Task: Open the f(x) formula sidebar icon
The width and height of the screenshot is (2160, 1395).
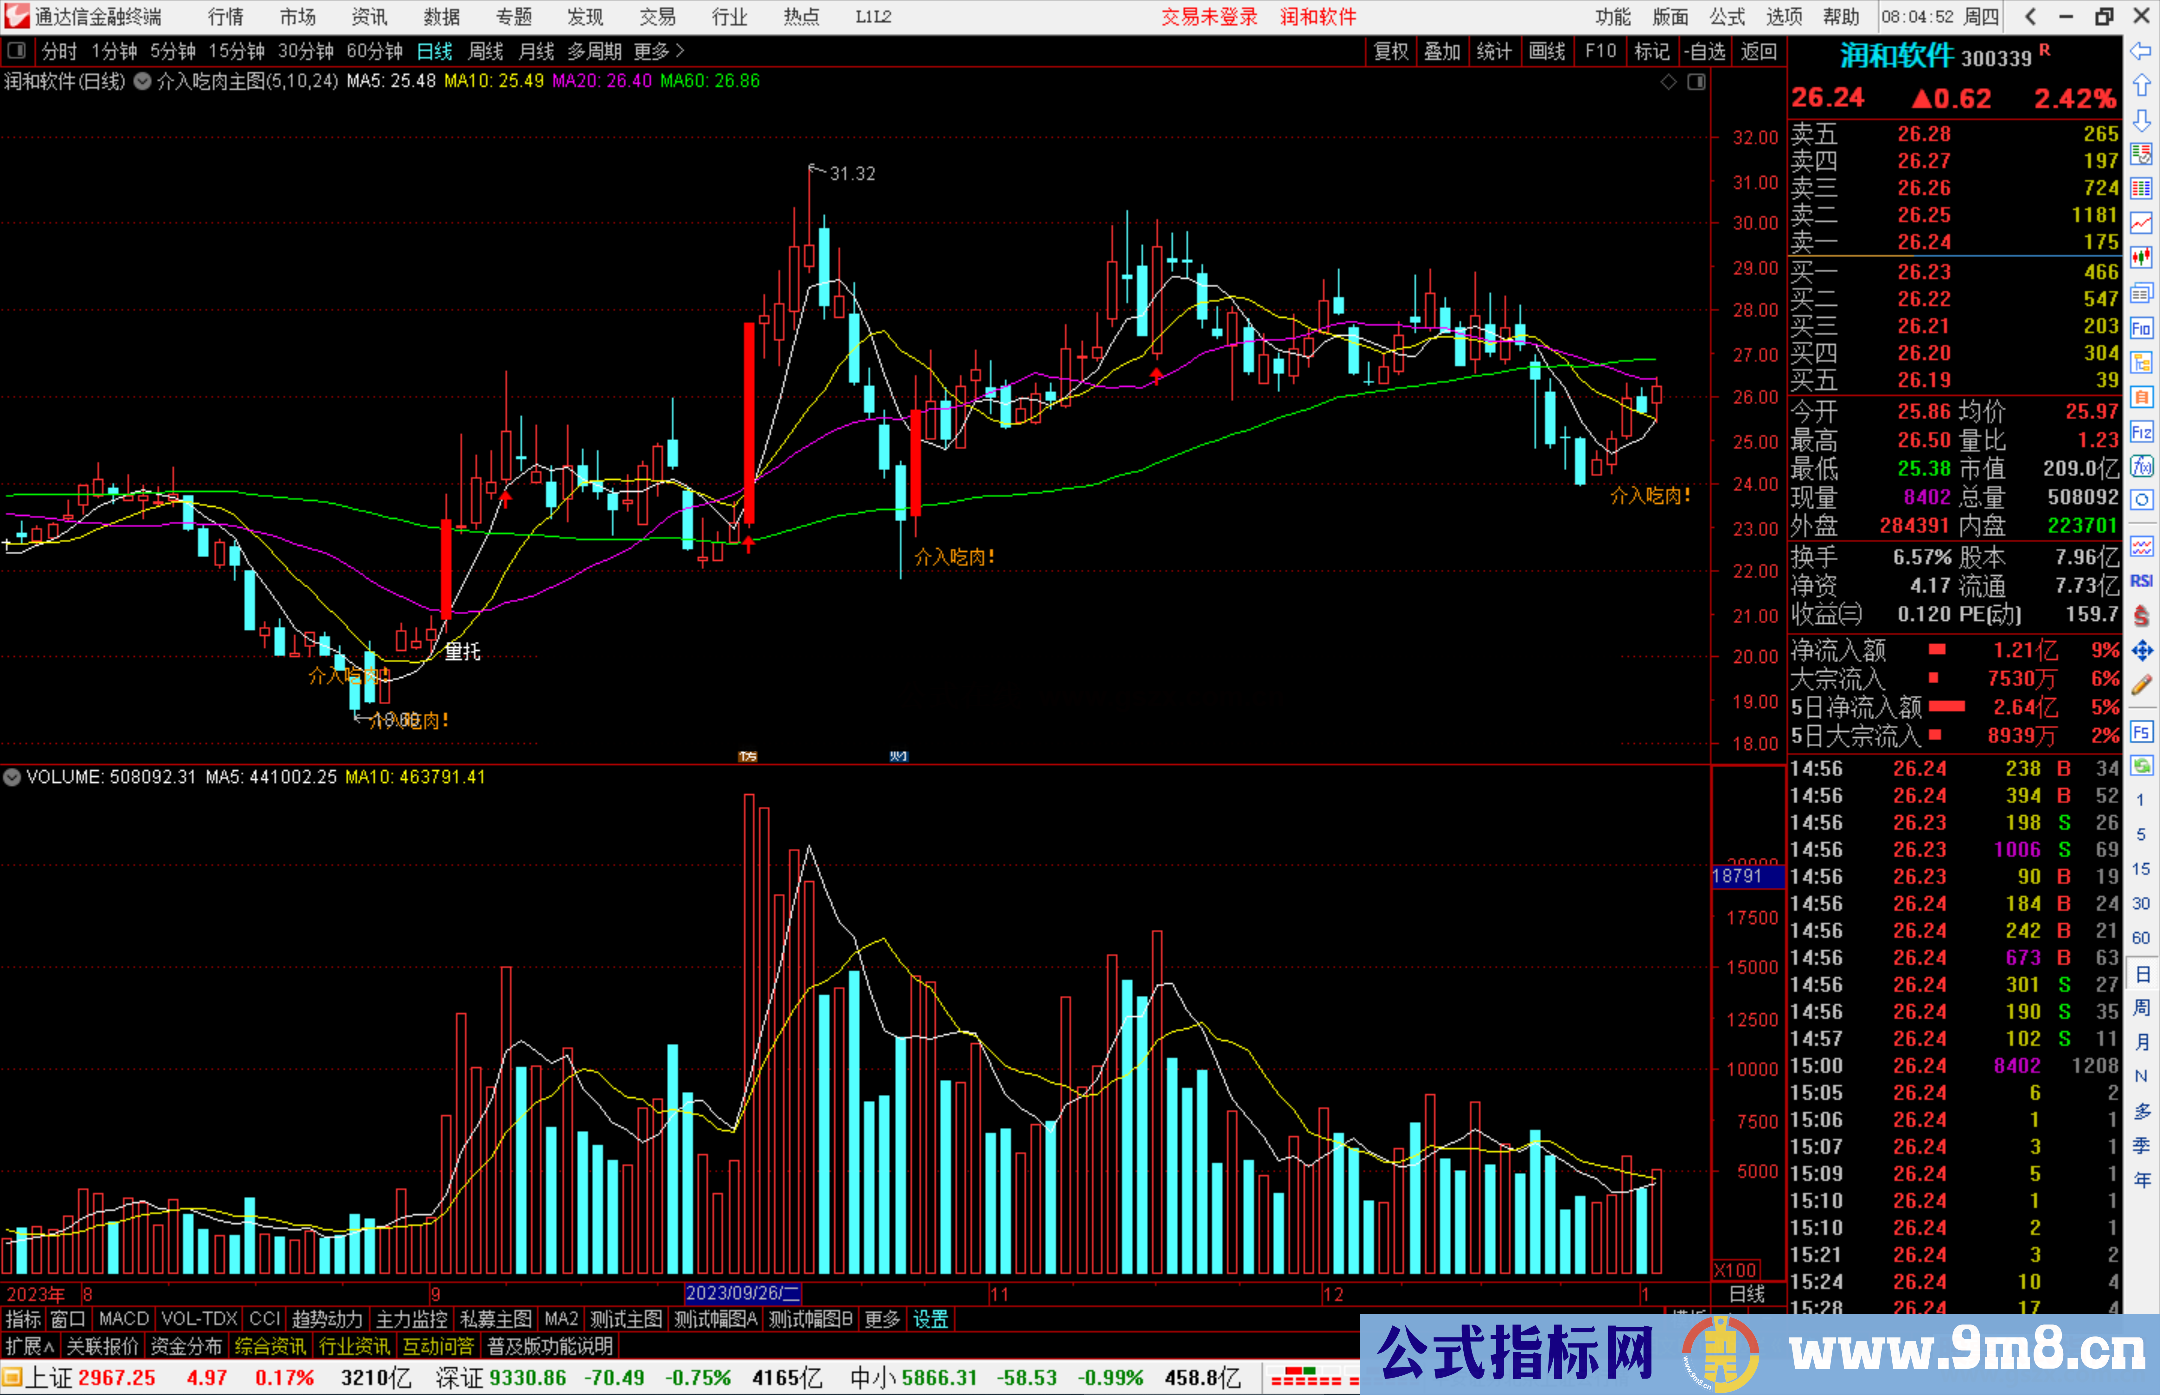Action: point(2141,466)
